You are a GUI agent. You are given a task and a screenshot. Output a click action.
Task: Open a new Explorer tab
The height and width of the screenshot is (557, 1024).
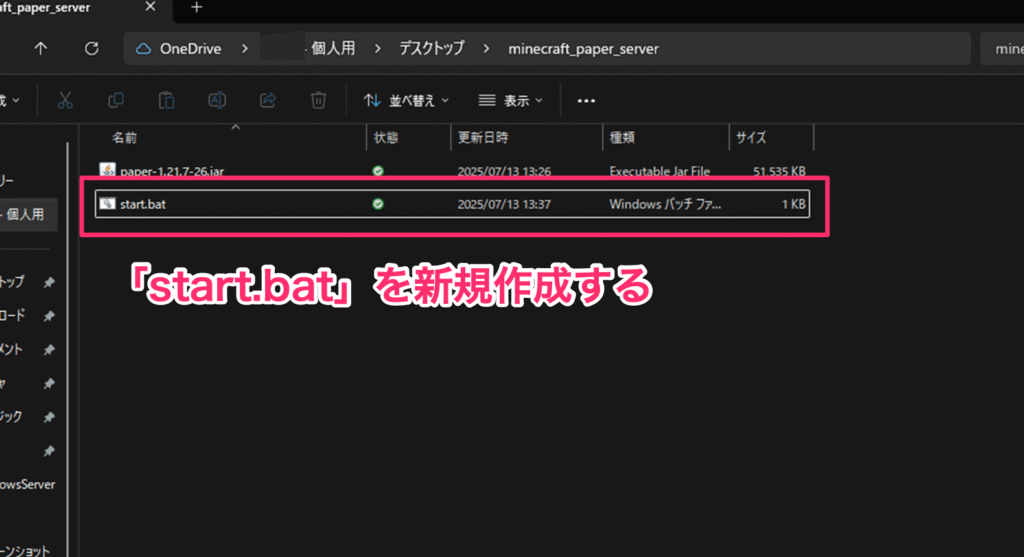tap(197, 7)
